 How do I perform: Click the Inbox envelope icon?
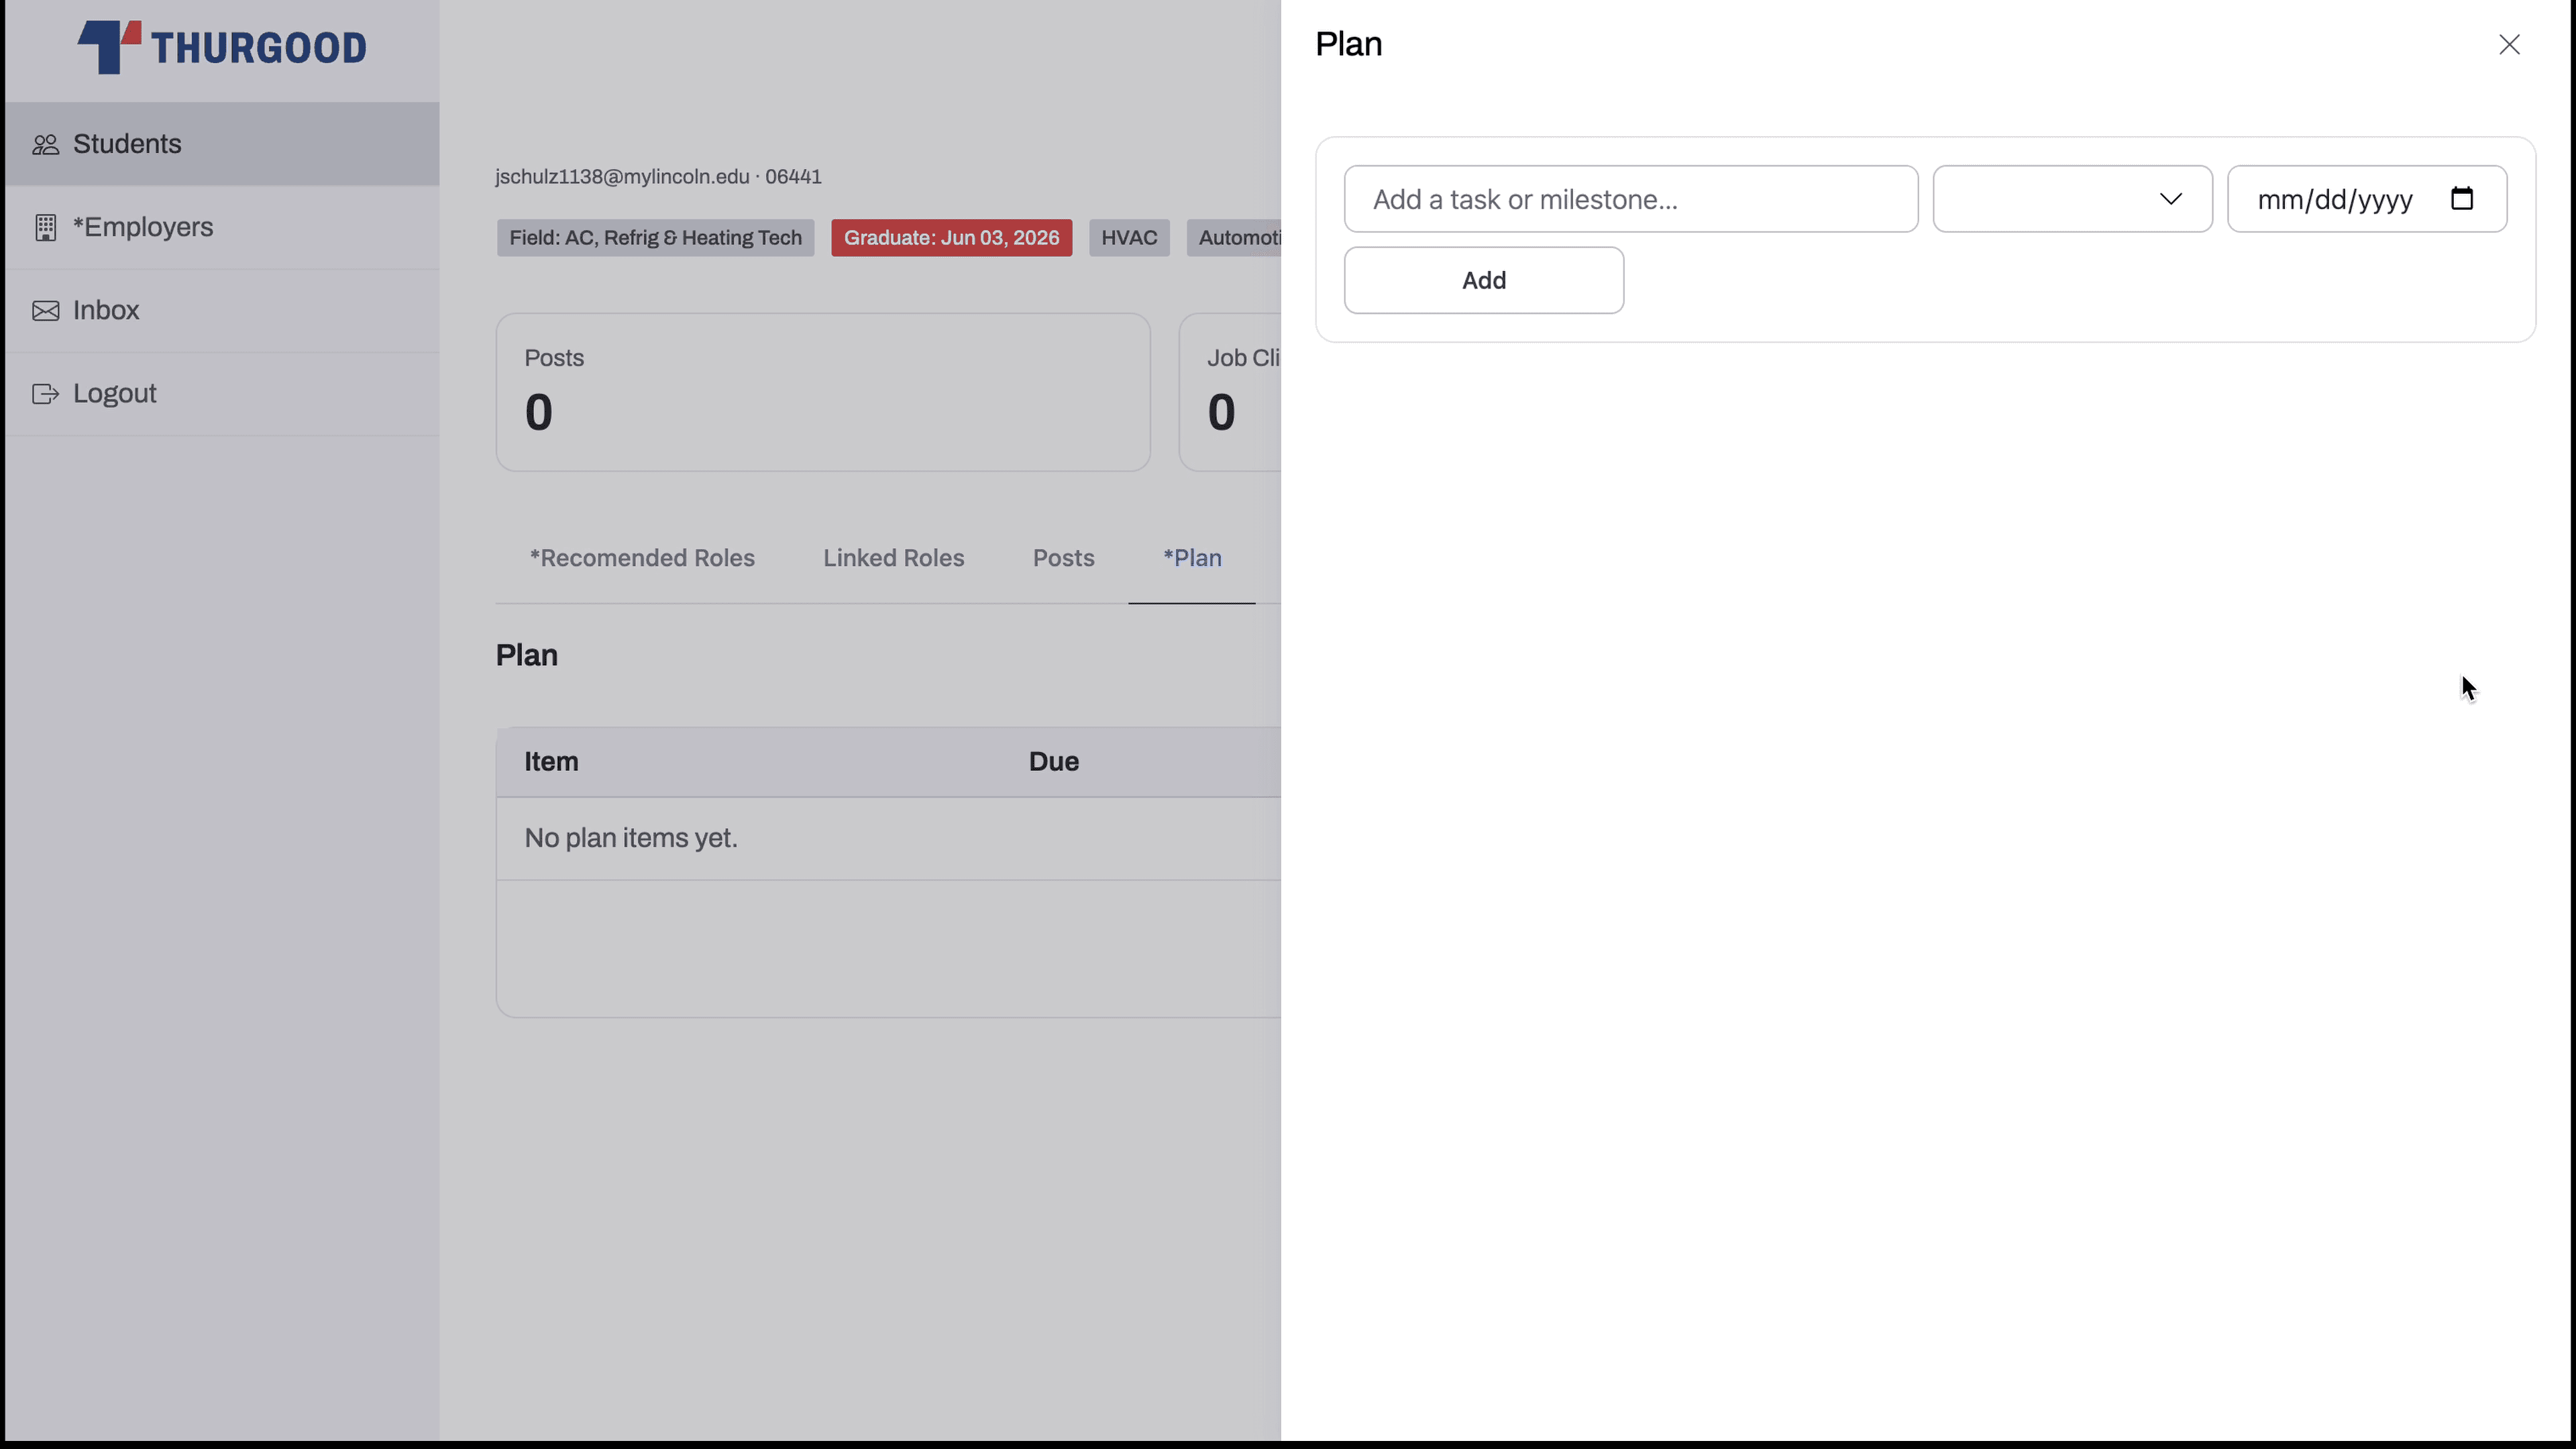(45, 311)
